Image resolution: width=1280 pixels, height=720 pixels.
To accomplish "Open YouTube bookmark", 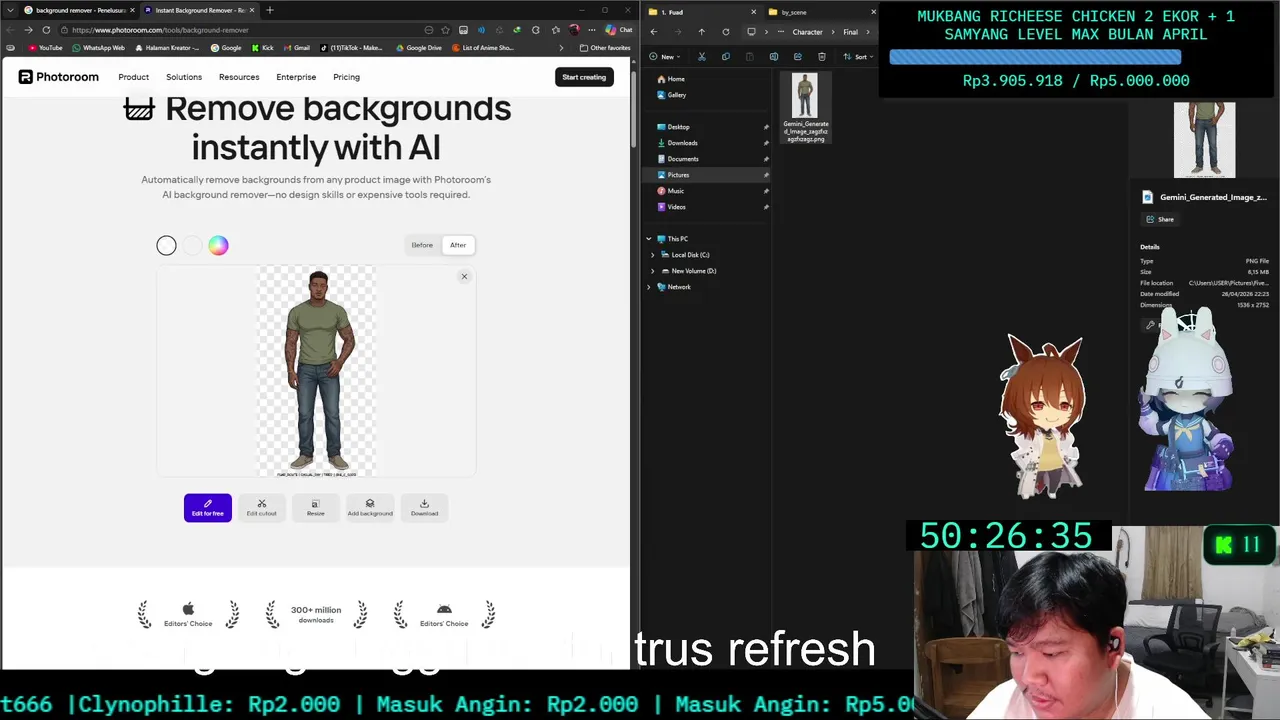I will coord(44,48).
